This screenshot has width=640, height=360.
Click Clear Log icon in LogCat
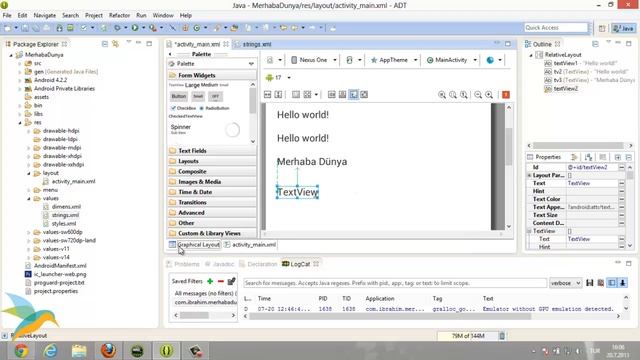click(x=600, y=282)
